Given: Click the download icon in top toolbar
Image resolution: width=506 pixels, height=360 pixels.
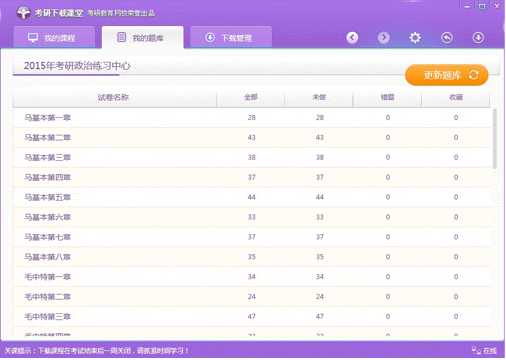Looking at the screenshot, I should coord(478,38).
